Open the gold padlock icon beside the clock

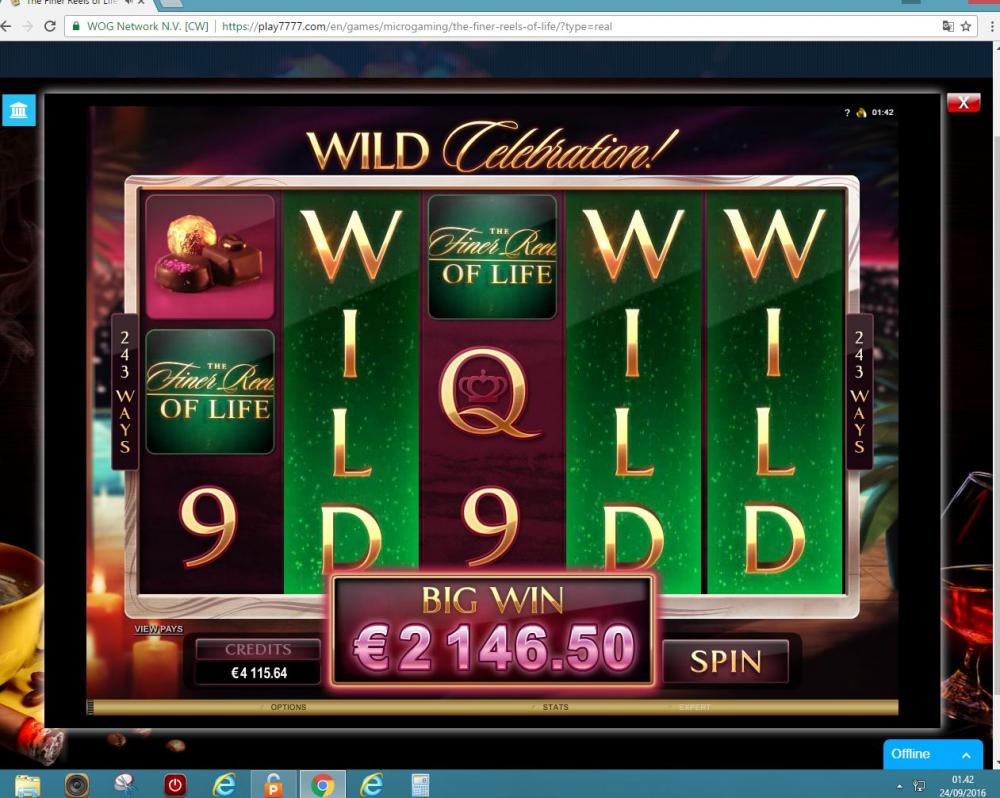(862, 112)
